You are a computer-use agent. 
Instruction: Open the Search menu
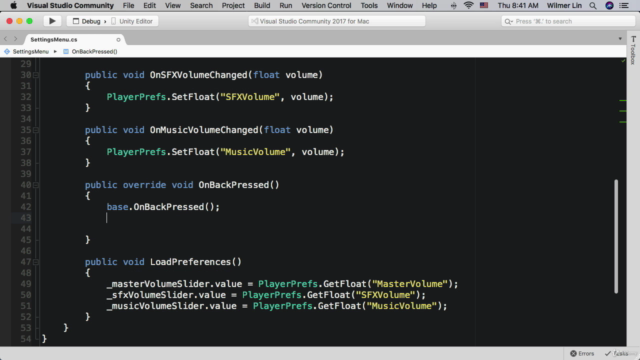coord(201,5)
